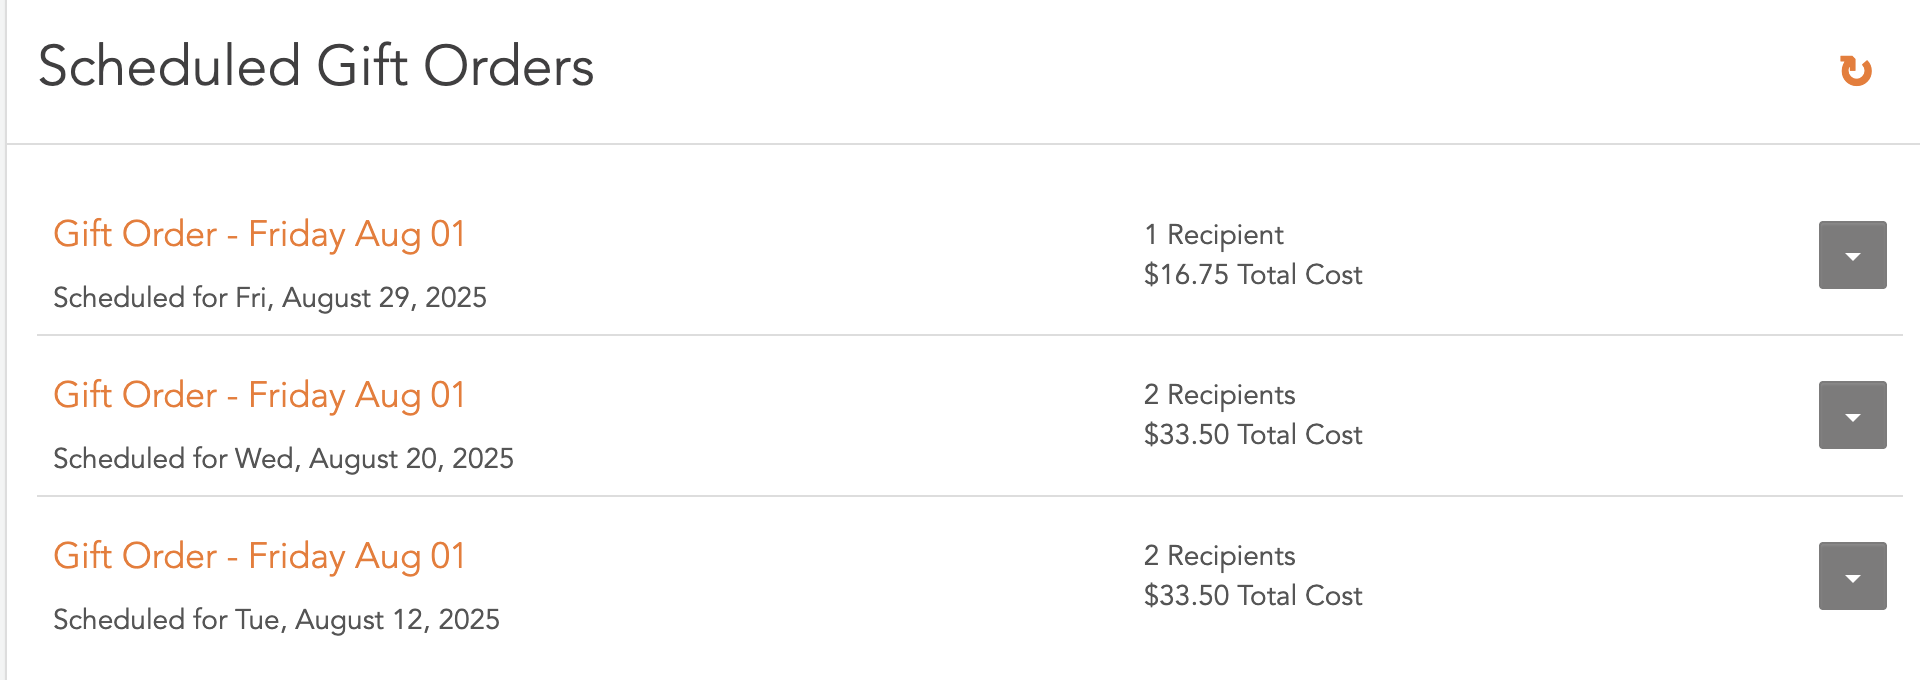Screen dimensions: 1920x680
Task: Open gift order scheduled for August 29
Action: (259, 234)
